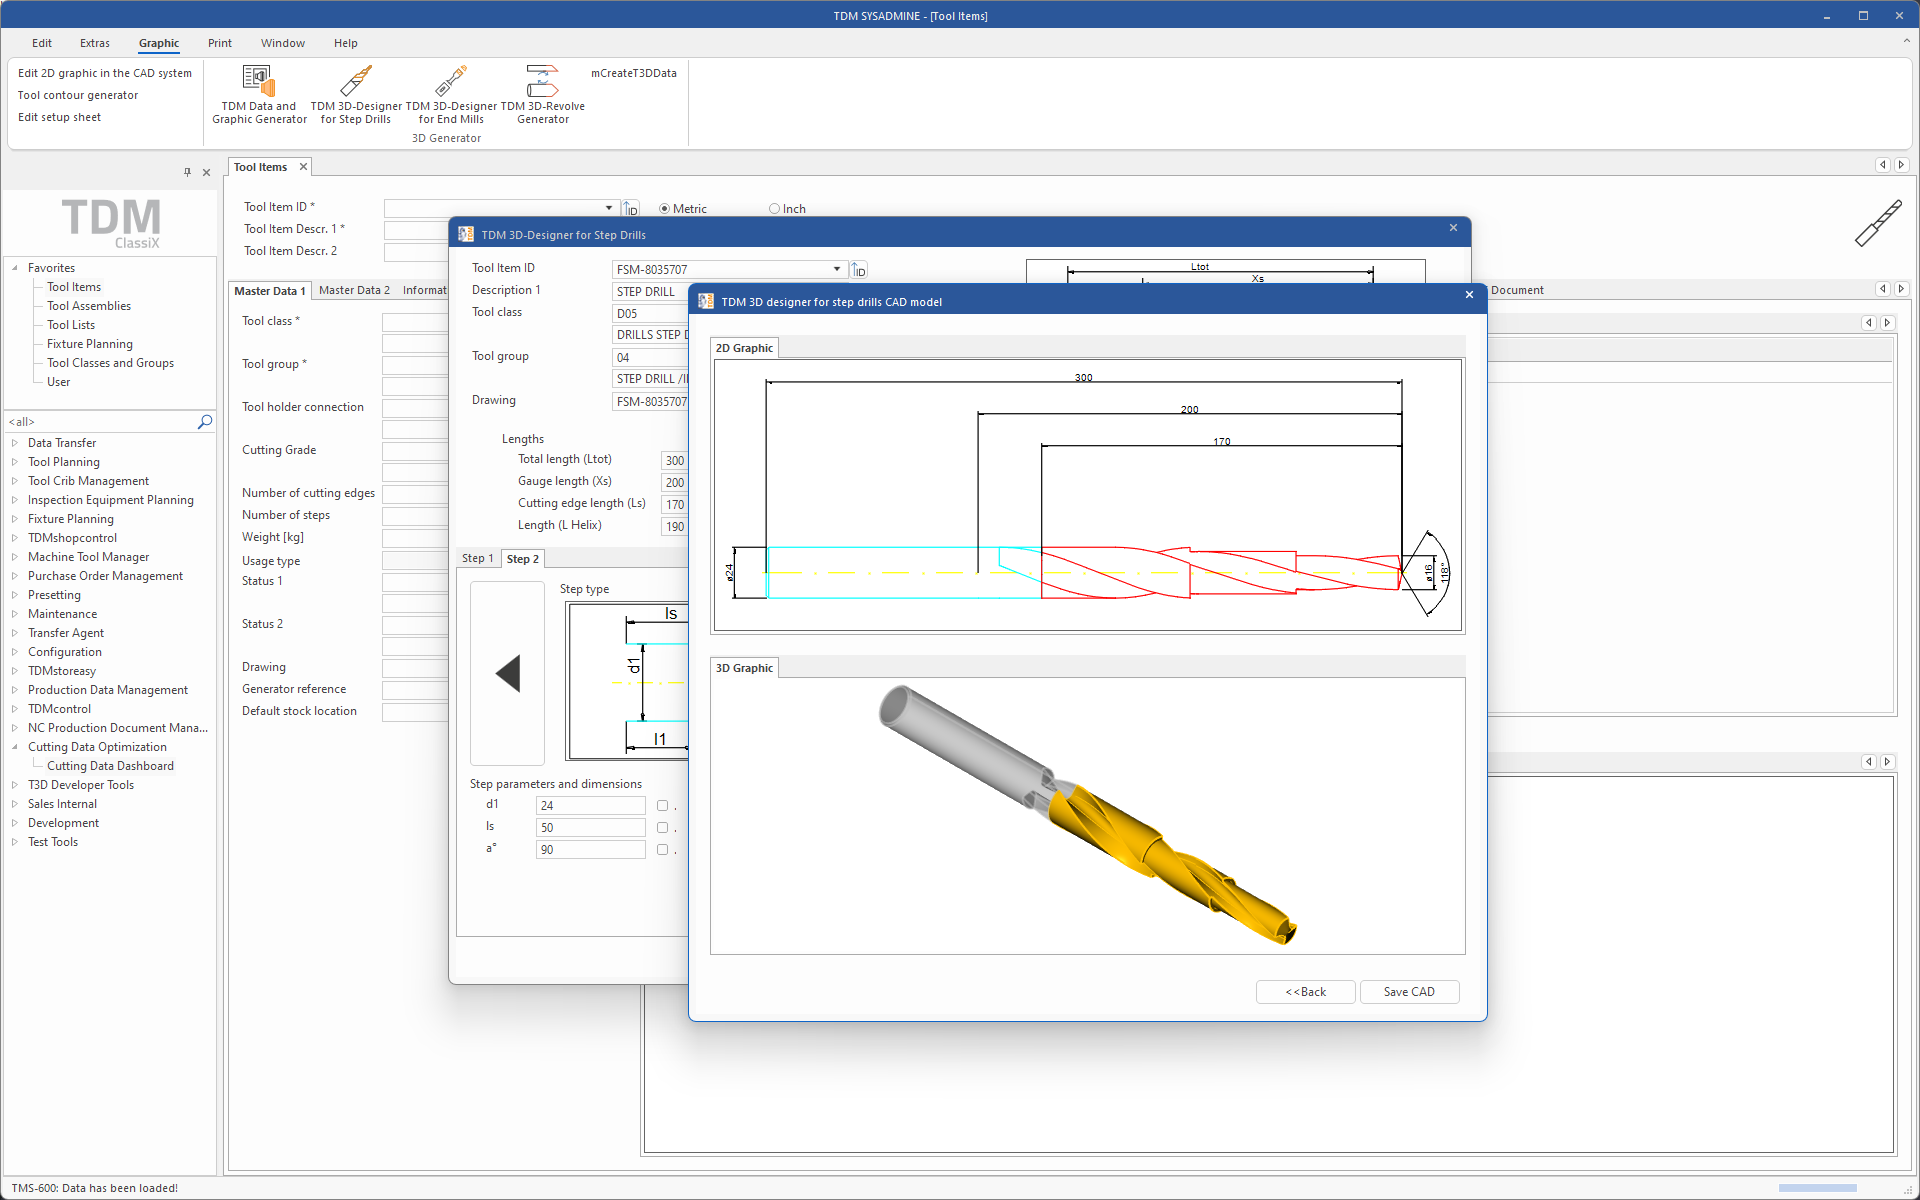
Task: Click the previous step black arrow
Action: pos(508,673)
